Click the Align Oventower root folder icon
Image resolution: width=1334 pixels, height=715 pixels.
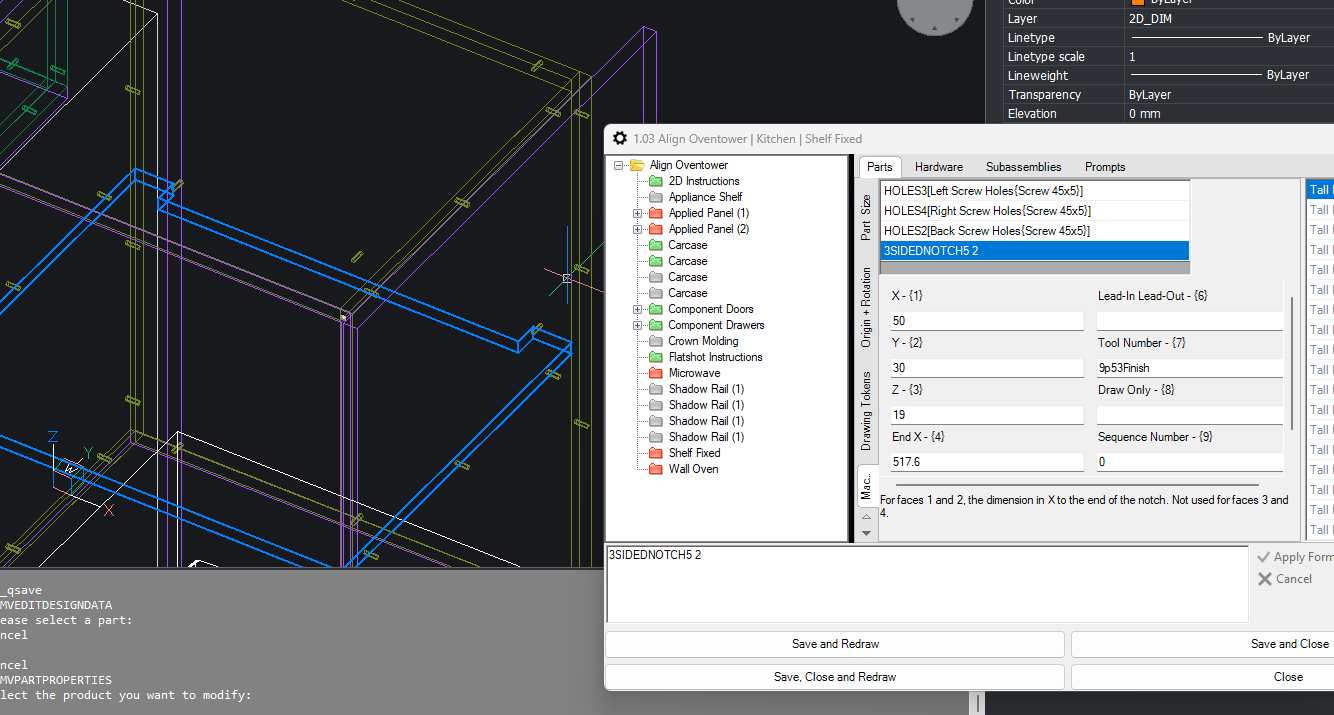tap(636, 165)
